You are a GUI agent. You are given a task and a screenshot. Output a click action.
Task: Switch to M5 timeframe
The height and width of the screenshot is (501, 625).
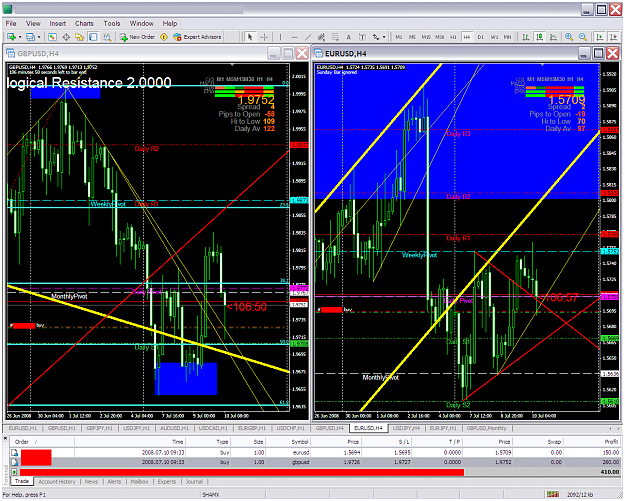point(412,37)
